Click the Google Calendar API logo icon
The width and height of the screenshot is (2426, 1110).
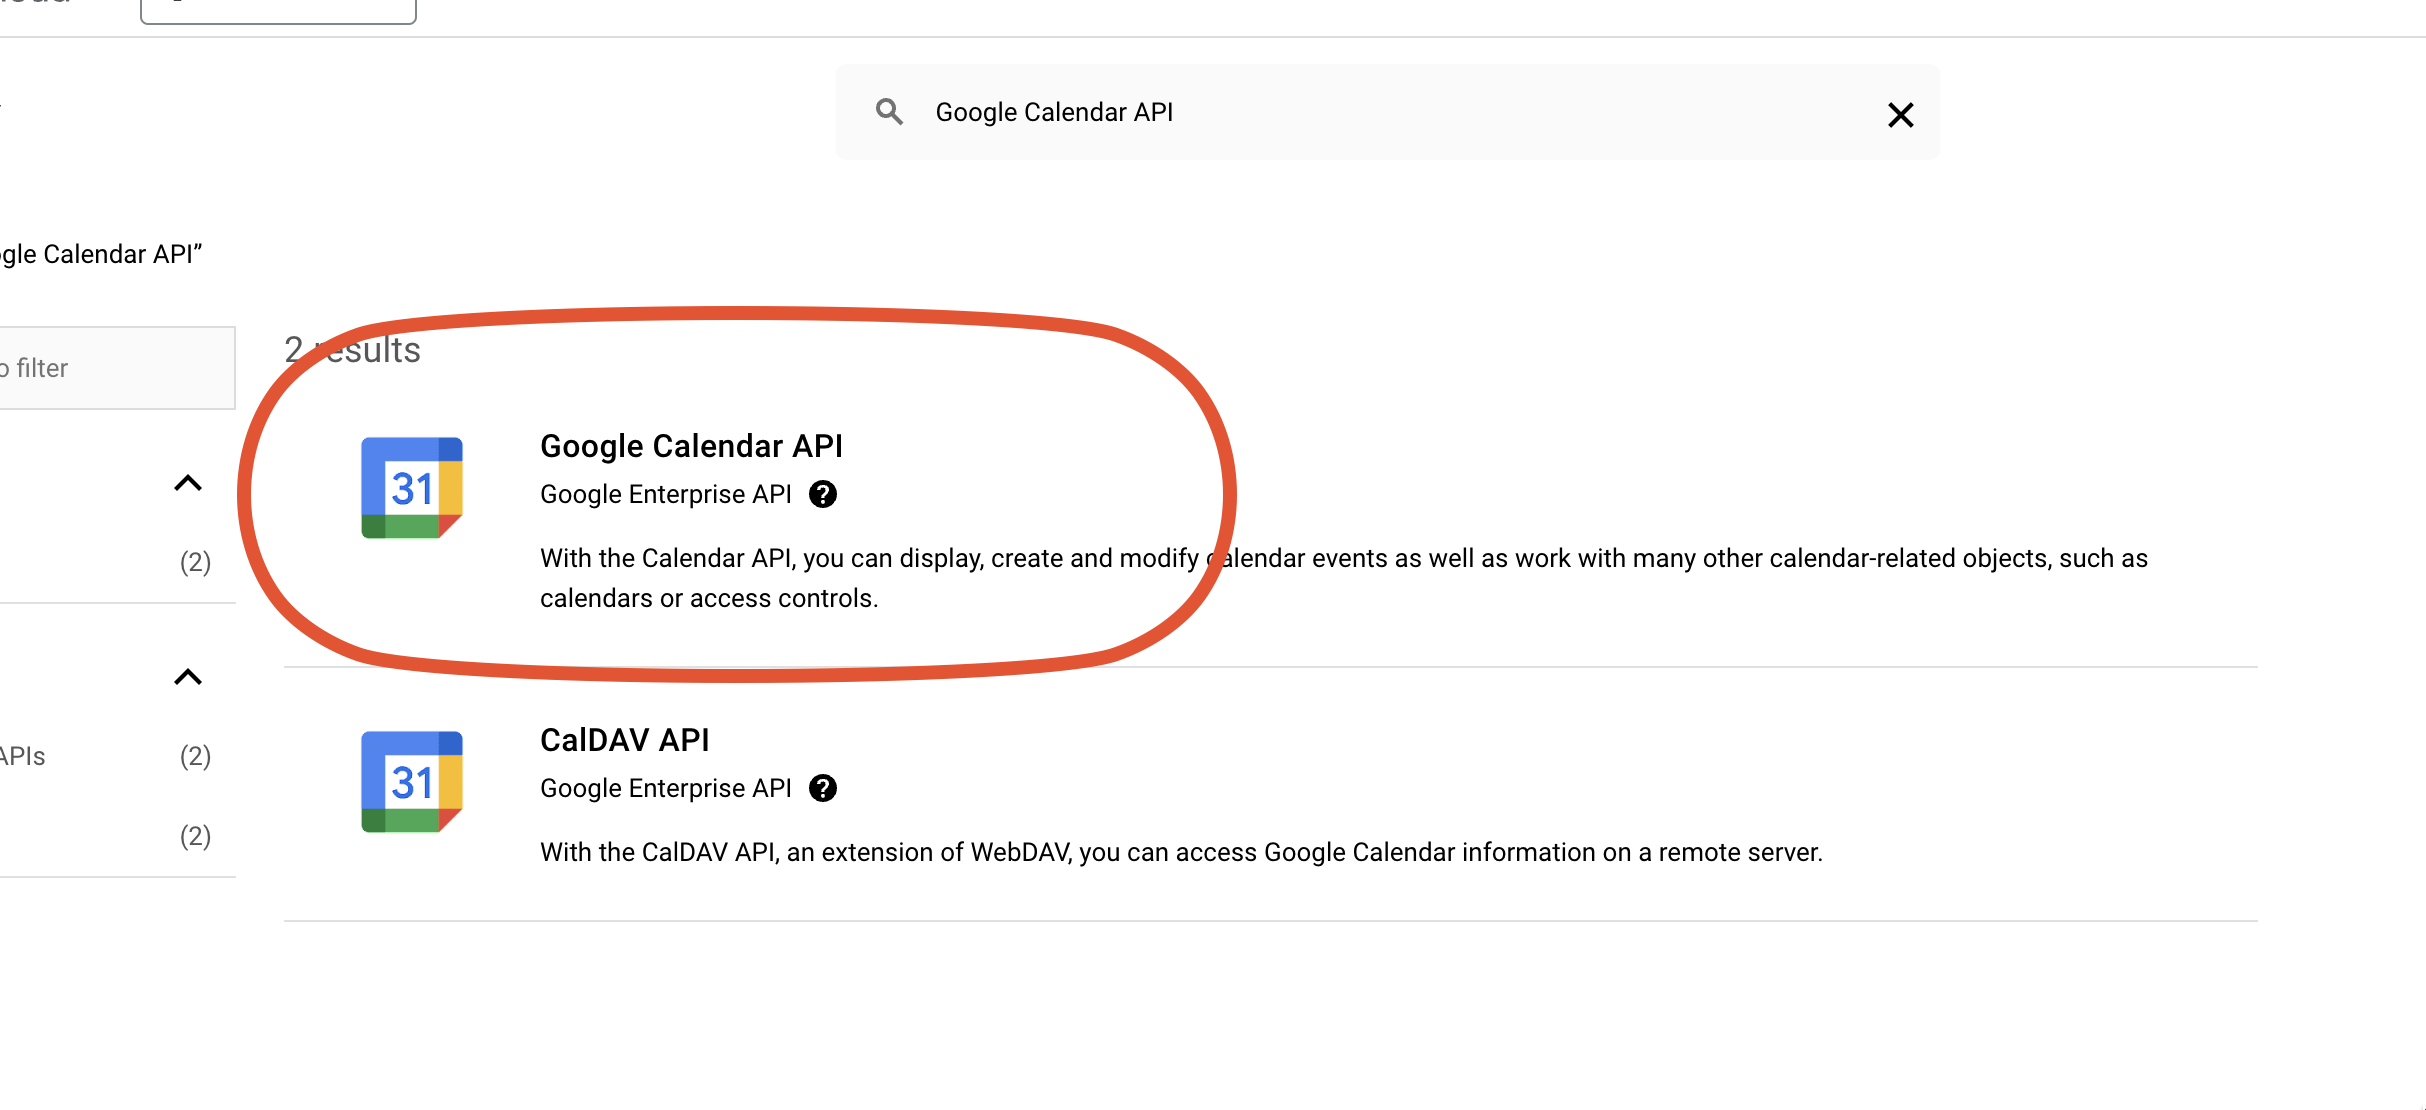412,488
